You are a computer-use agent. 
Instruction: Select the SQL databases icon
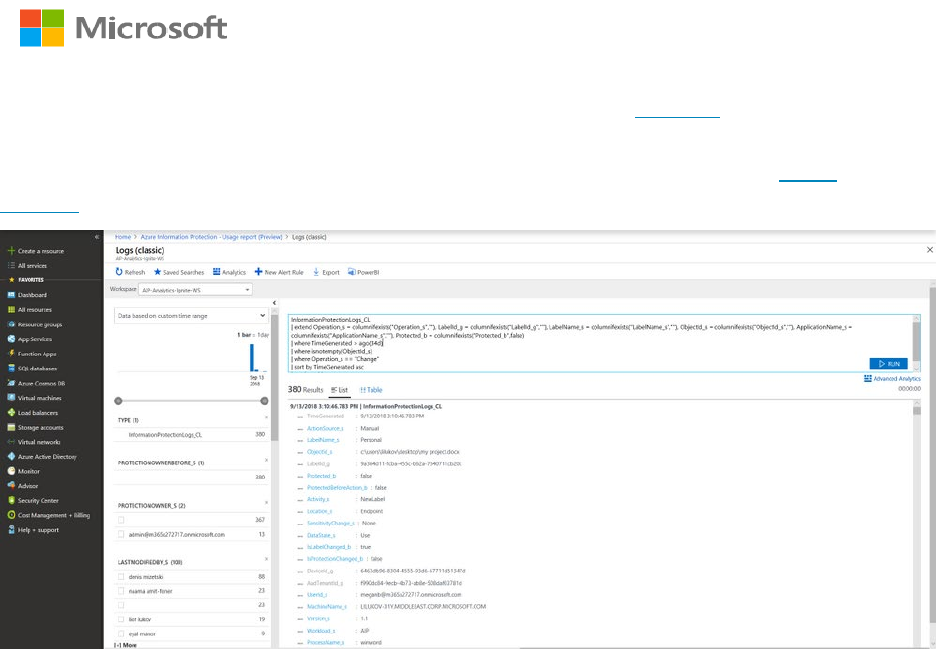(11, 368)
